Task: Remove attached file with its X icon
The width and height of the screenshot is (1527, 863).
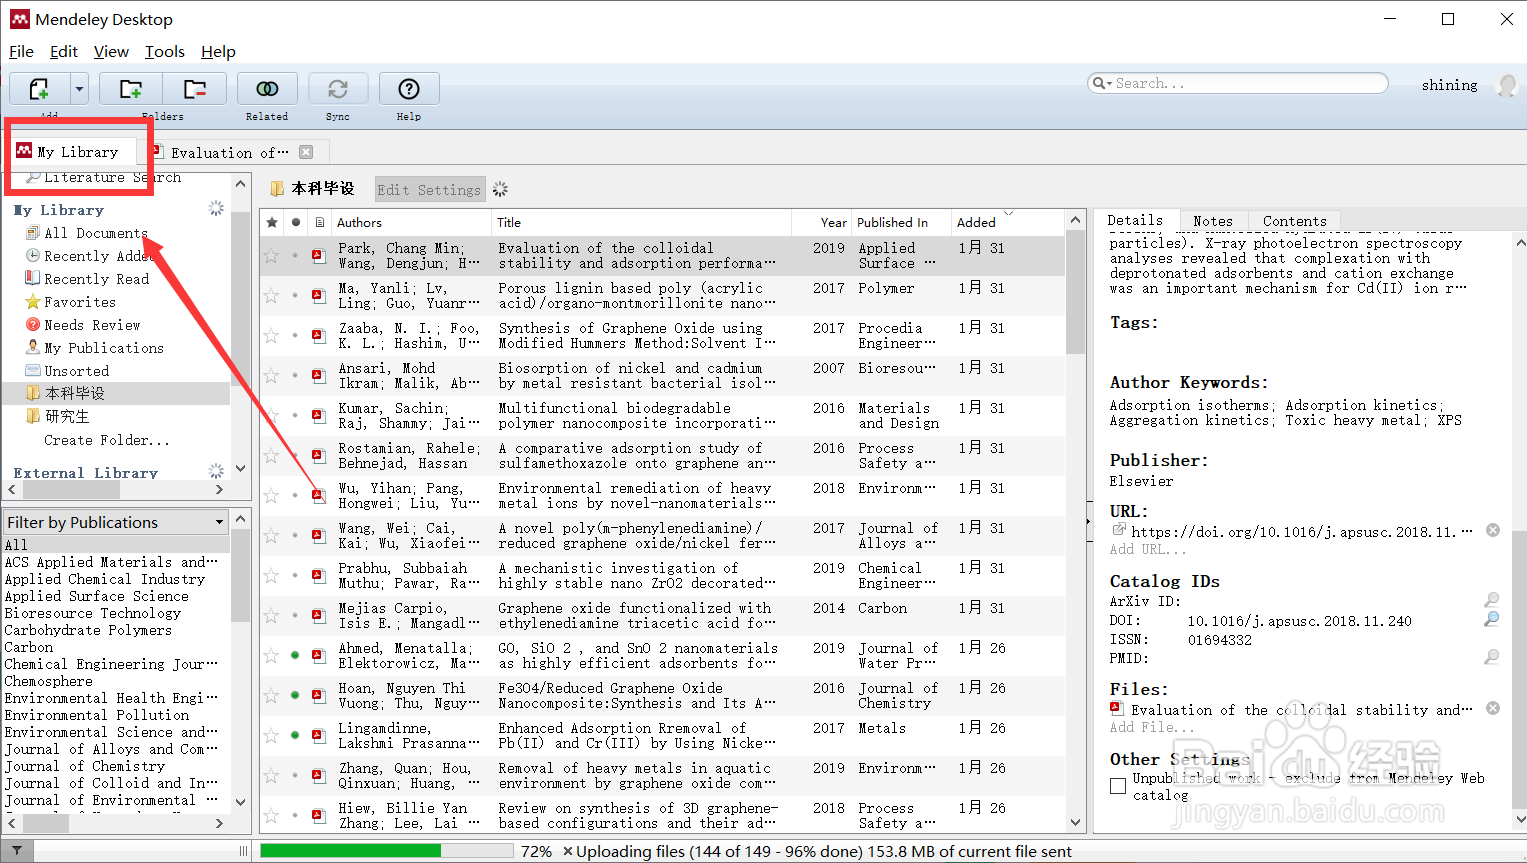Action: pyautogui.click(x=1493, y=708)
